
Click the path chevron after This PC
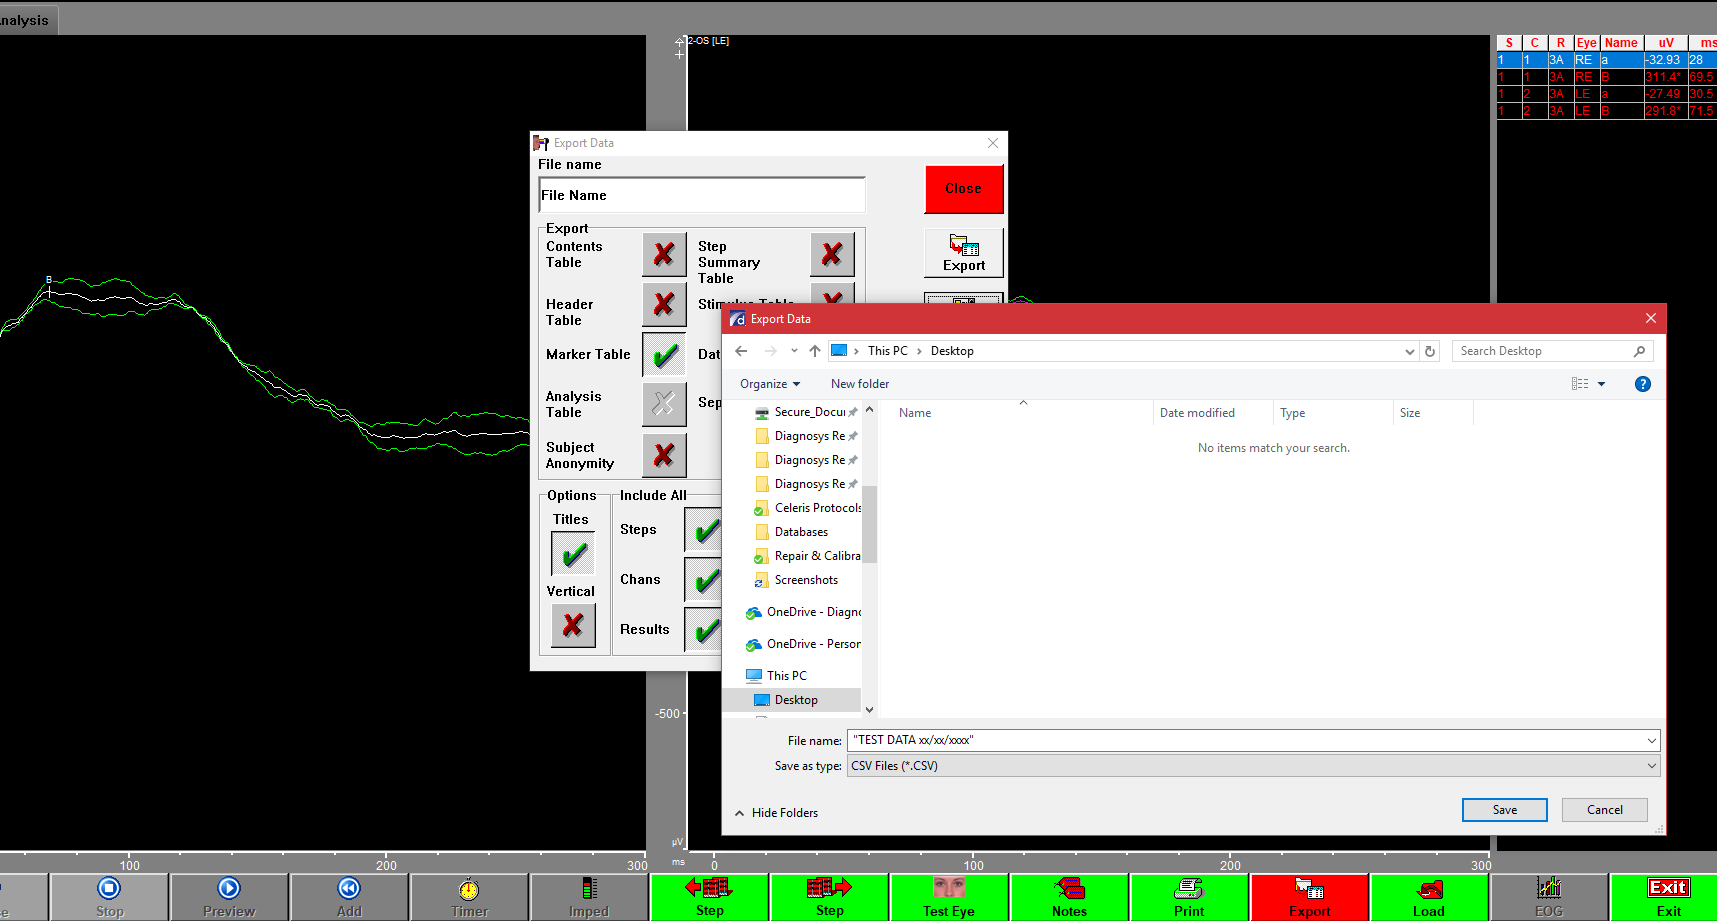tap(919, 351)
